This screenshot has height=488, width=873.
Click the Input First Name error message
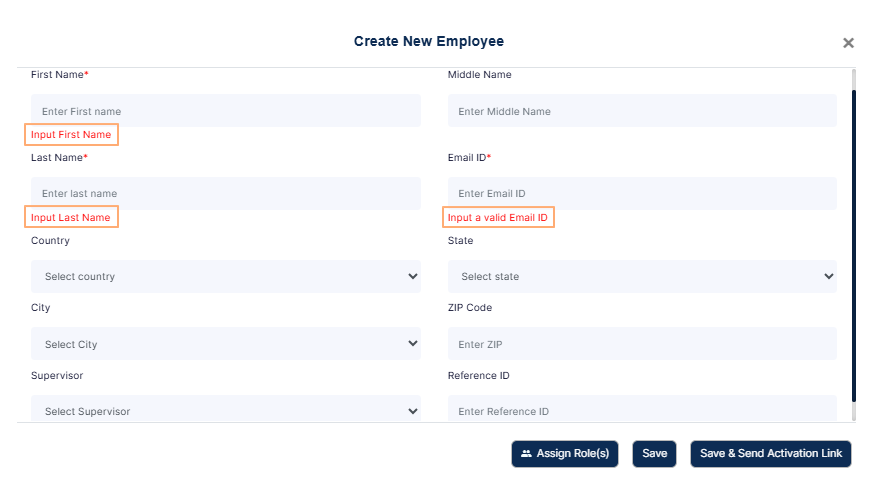pyautogui.click(x=71, y=134)
